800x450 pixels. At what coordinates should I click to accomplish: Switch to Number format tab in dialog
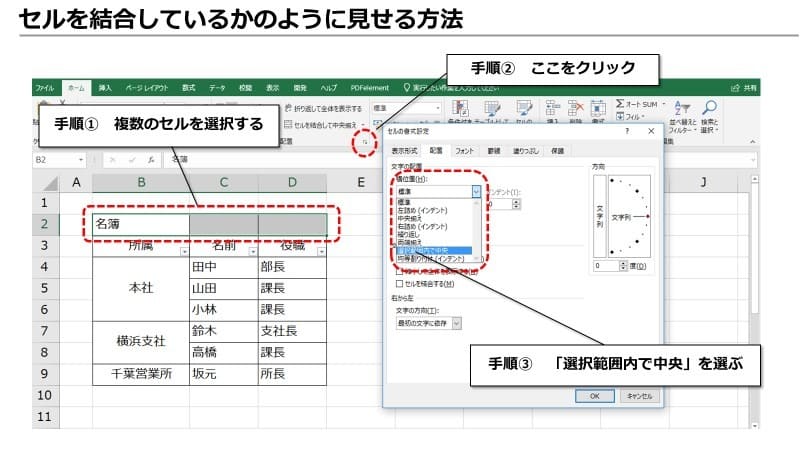tap(405, 151)
